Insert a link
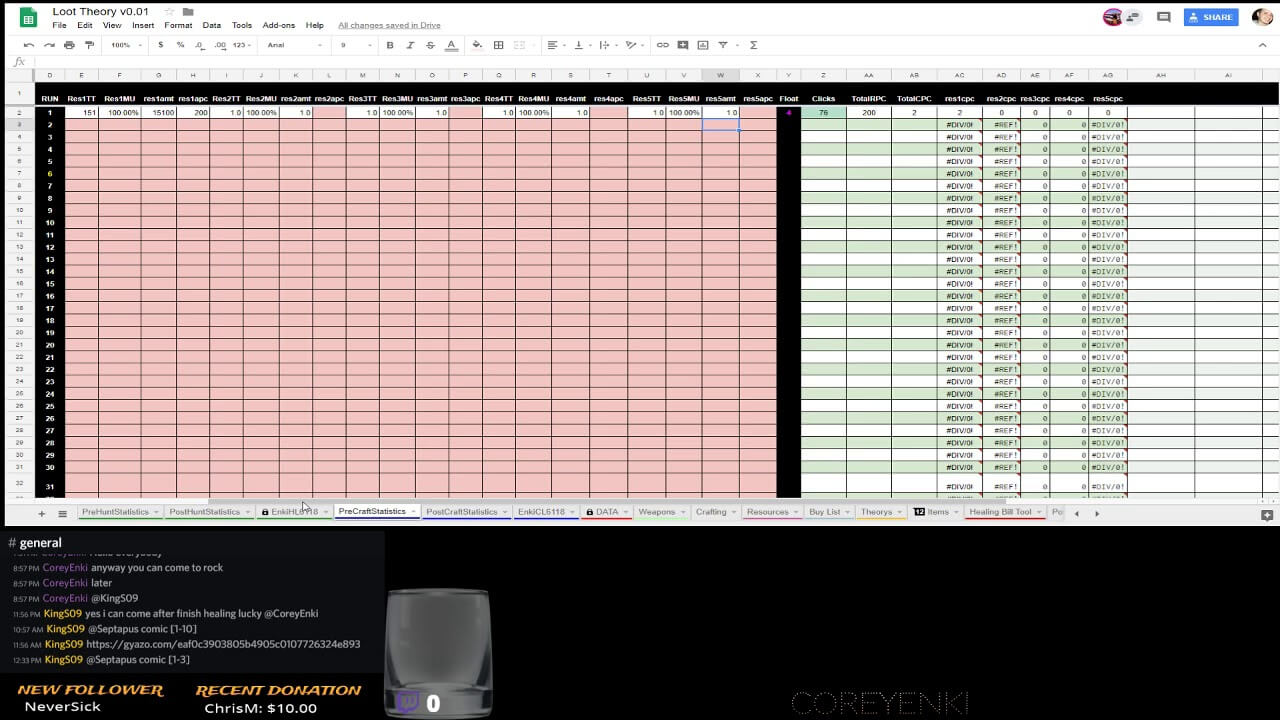1280x720 pixels. [x=662, y=45]
